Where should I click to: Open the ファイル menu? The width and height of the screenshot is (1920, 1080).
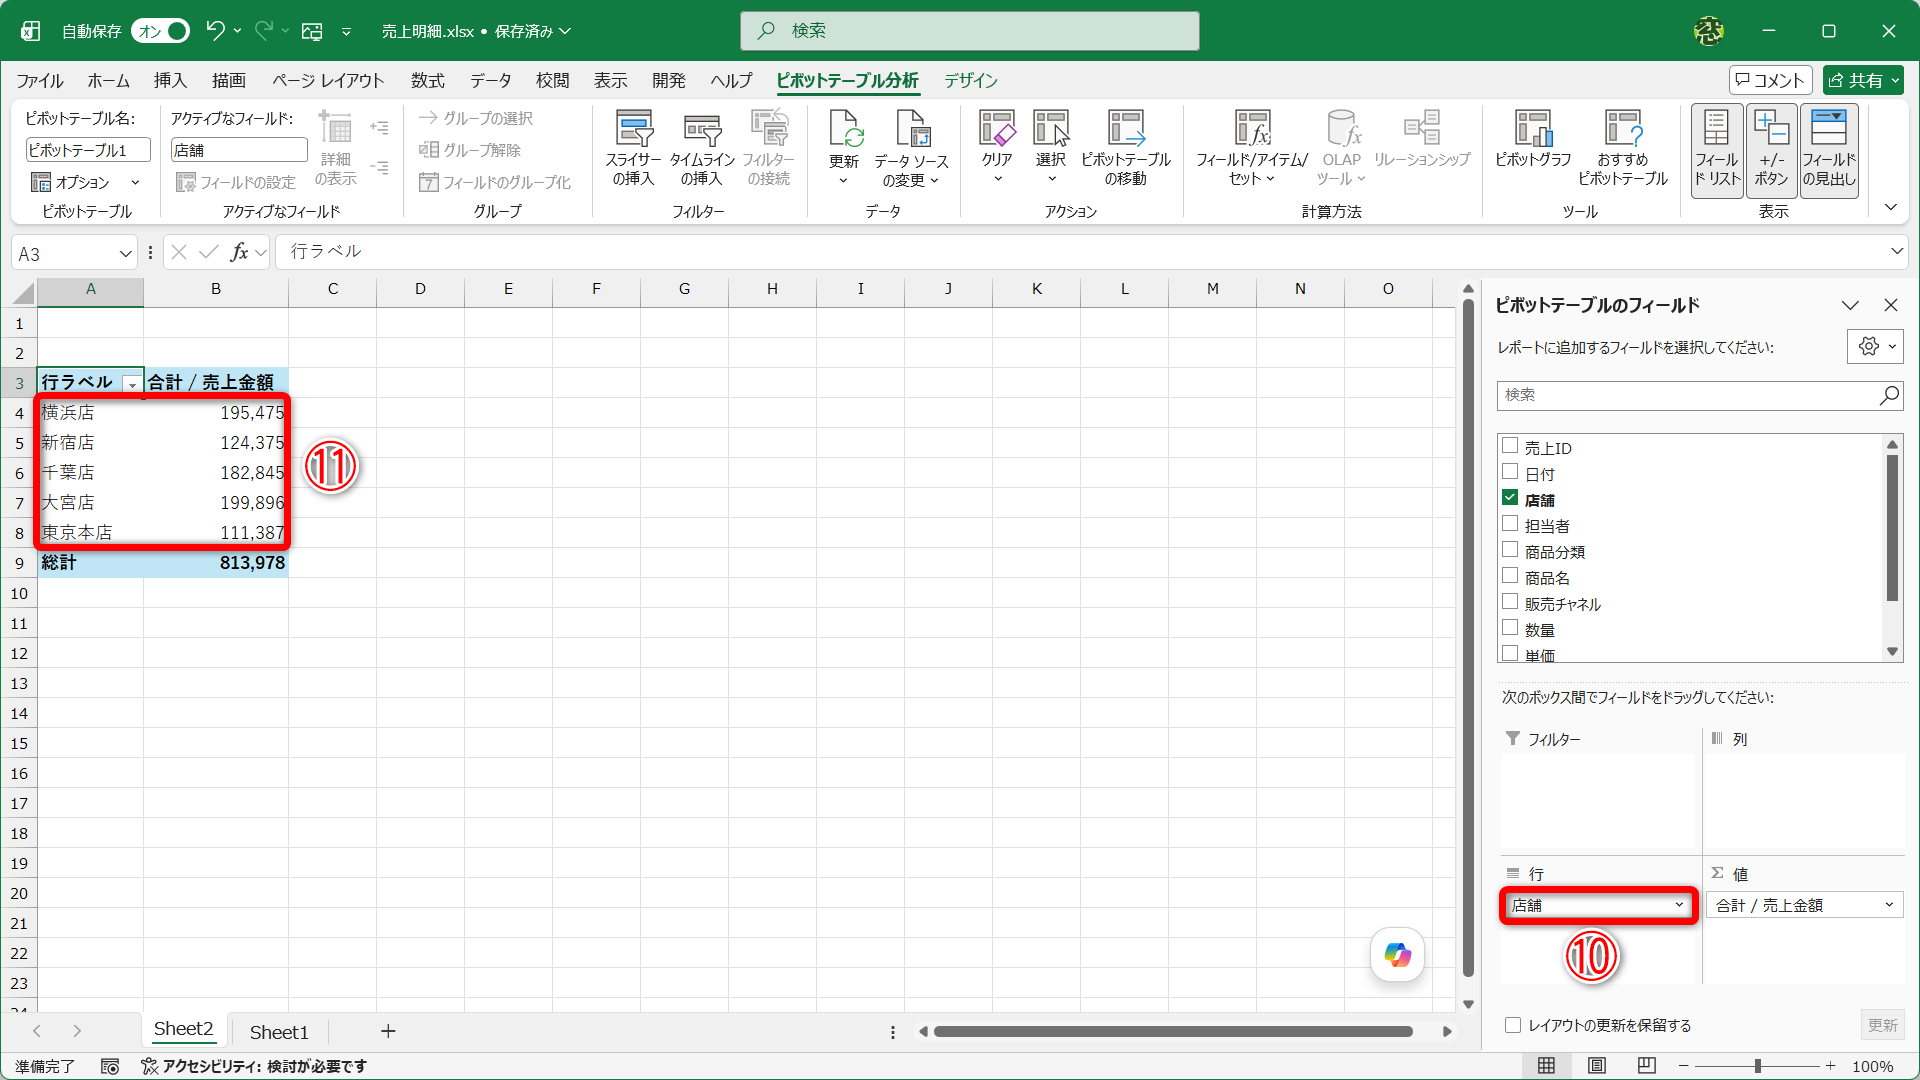coord(40,81)
